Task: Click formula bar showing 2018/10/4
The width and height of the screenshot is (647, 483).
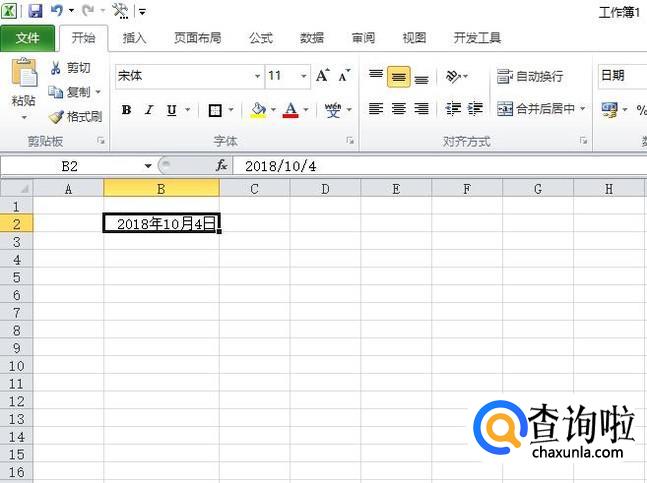Action: click(x=440, y=166)
